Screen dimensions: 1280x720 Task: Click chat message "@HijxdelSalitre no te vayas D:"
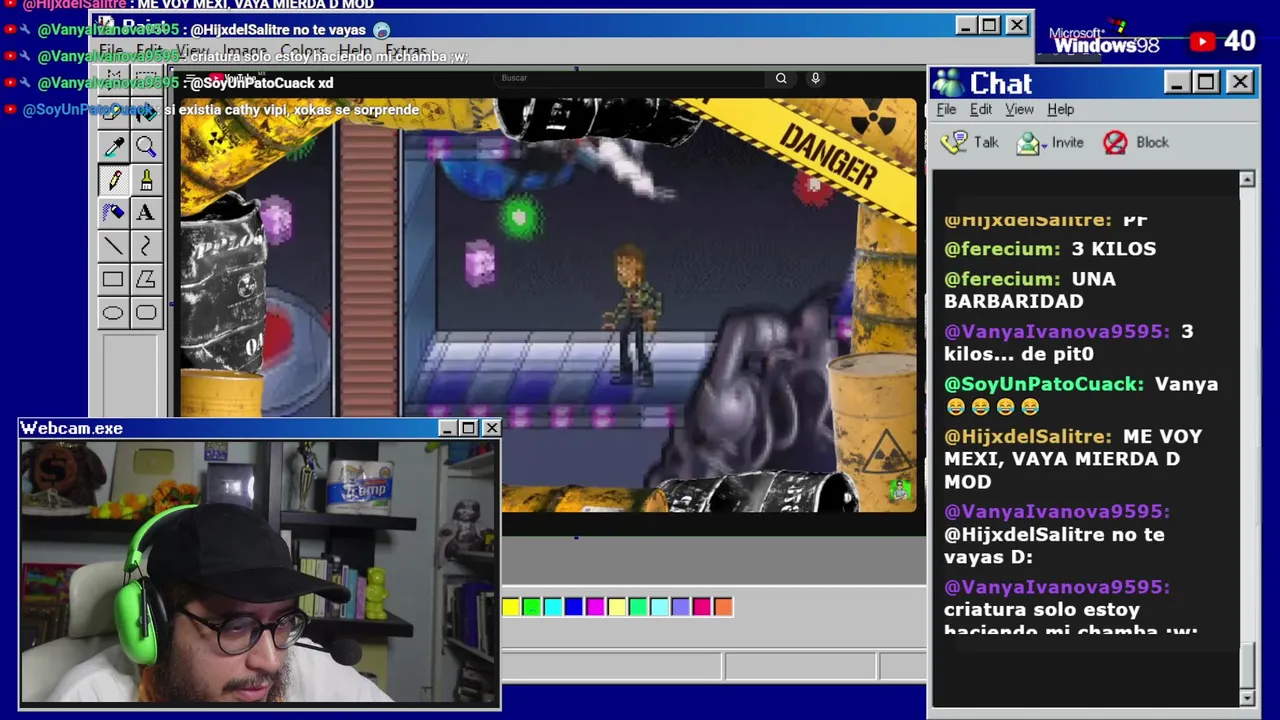point(1054,545)
